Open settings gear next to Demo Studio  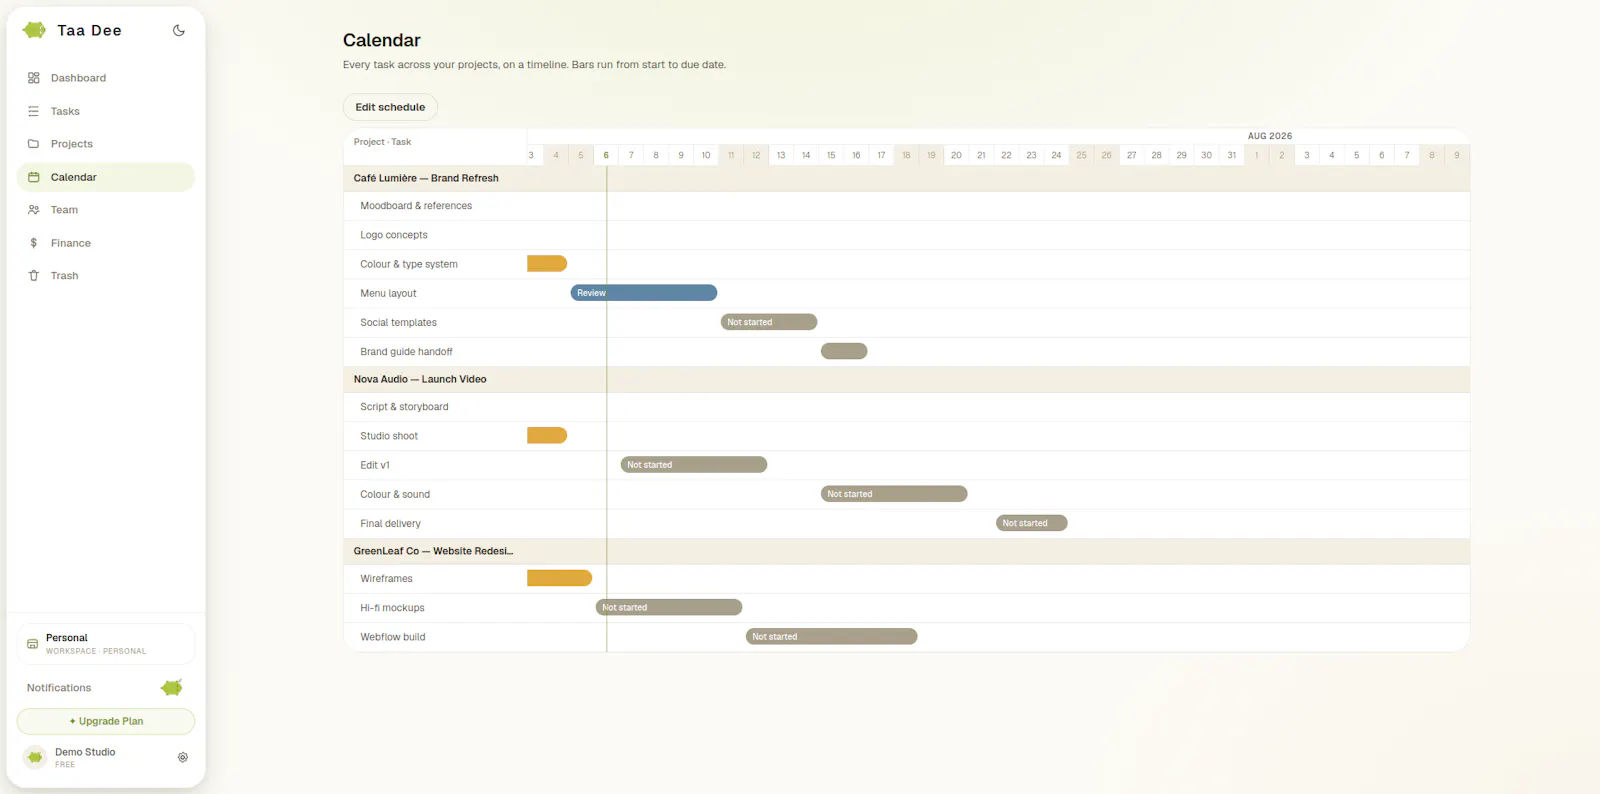pos(183,757)
